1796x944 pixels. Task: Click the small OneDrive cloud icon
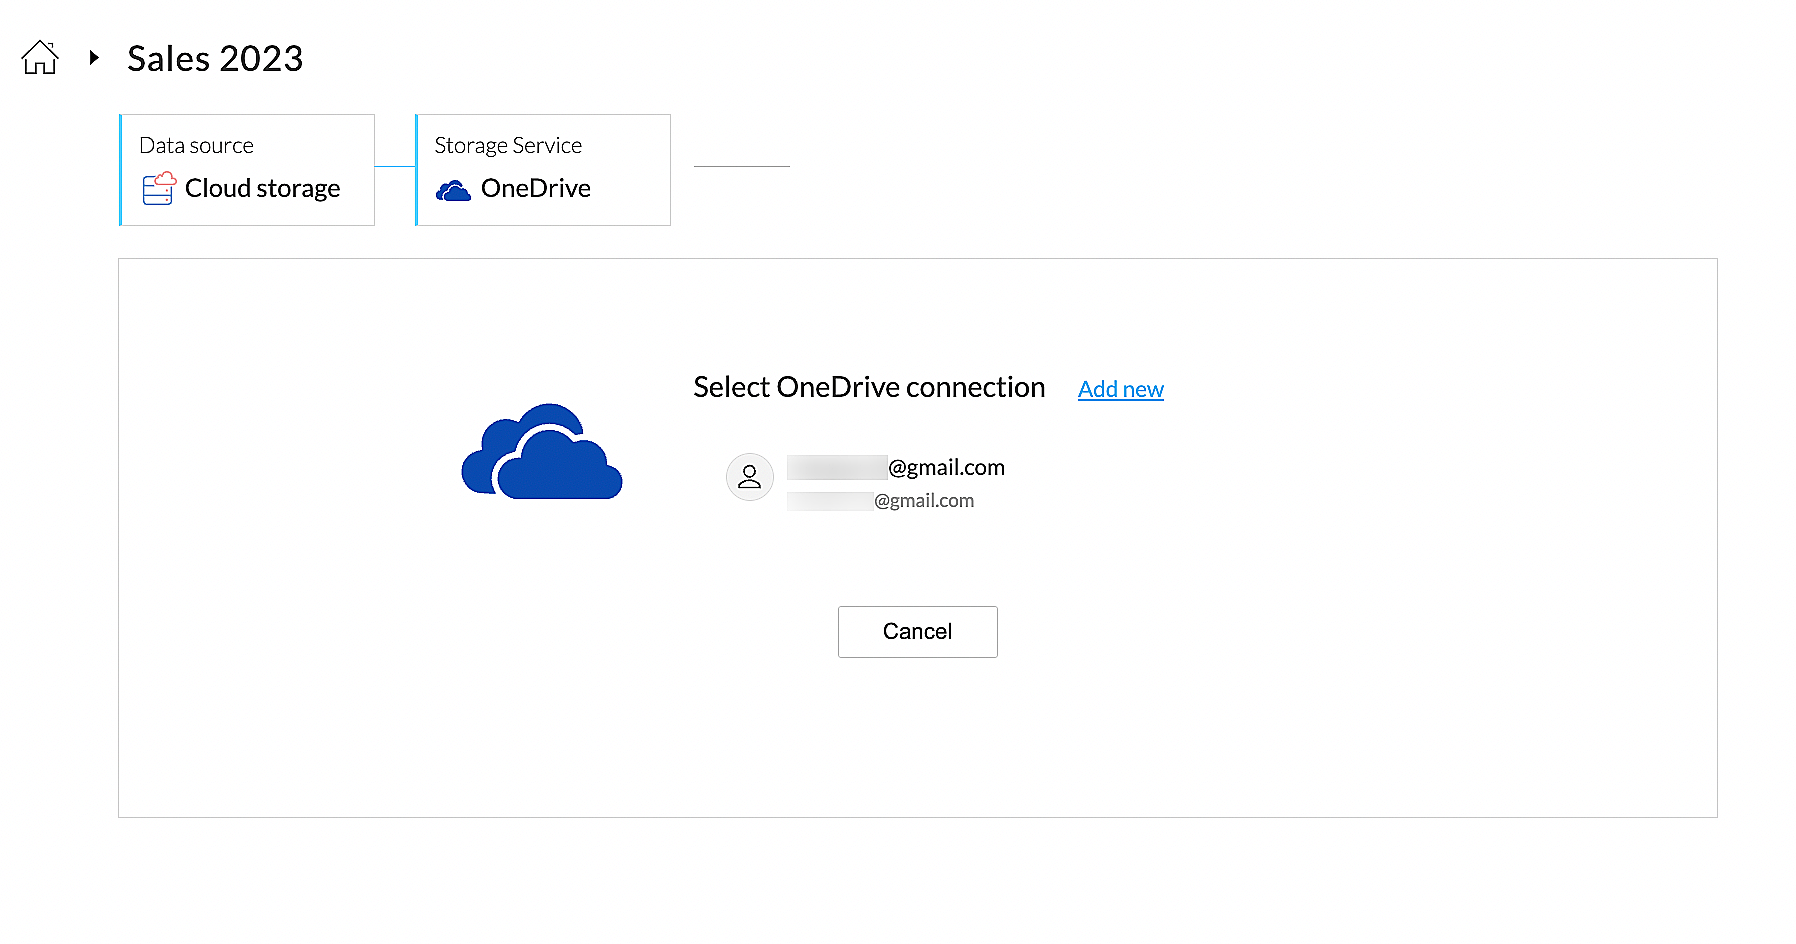click(453, 190)
